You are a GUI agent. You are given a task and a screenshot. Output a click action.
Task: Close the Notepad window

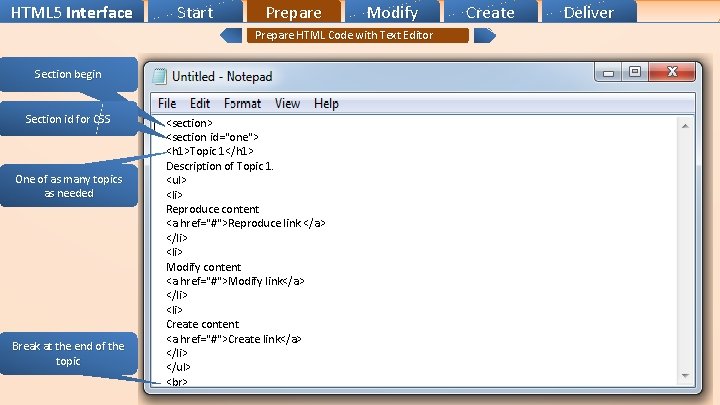point(672,73)
